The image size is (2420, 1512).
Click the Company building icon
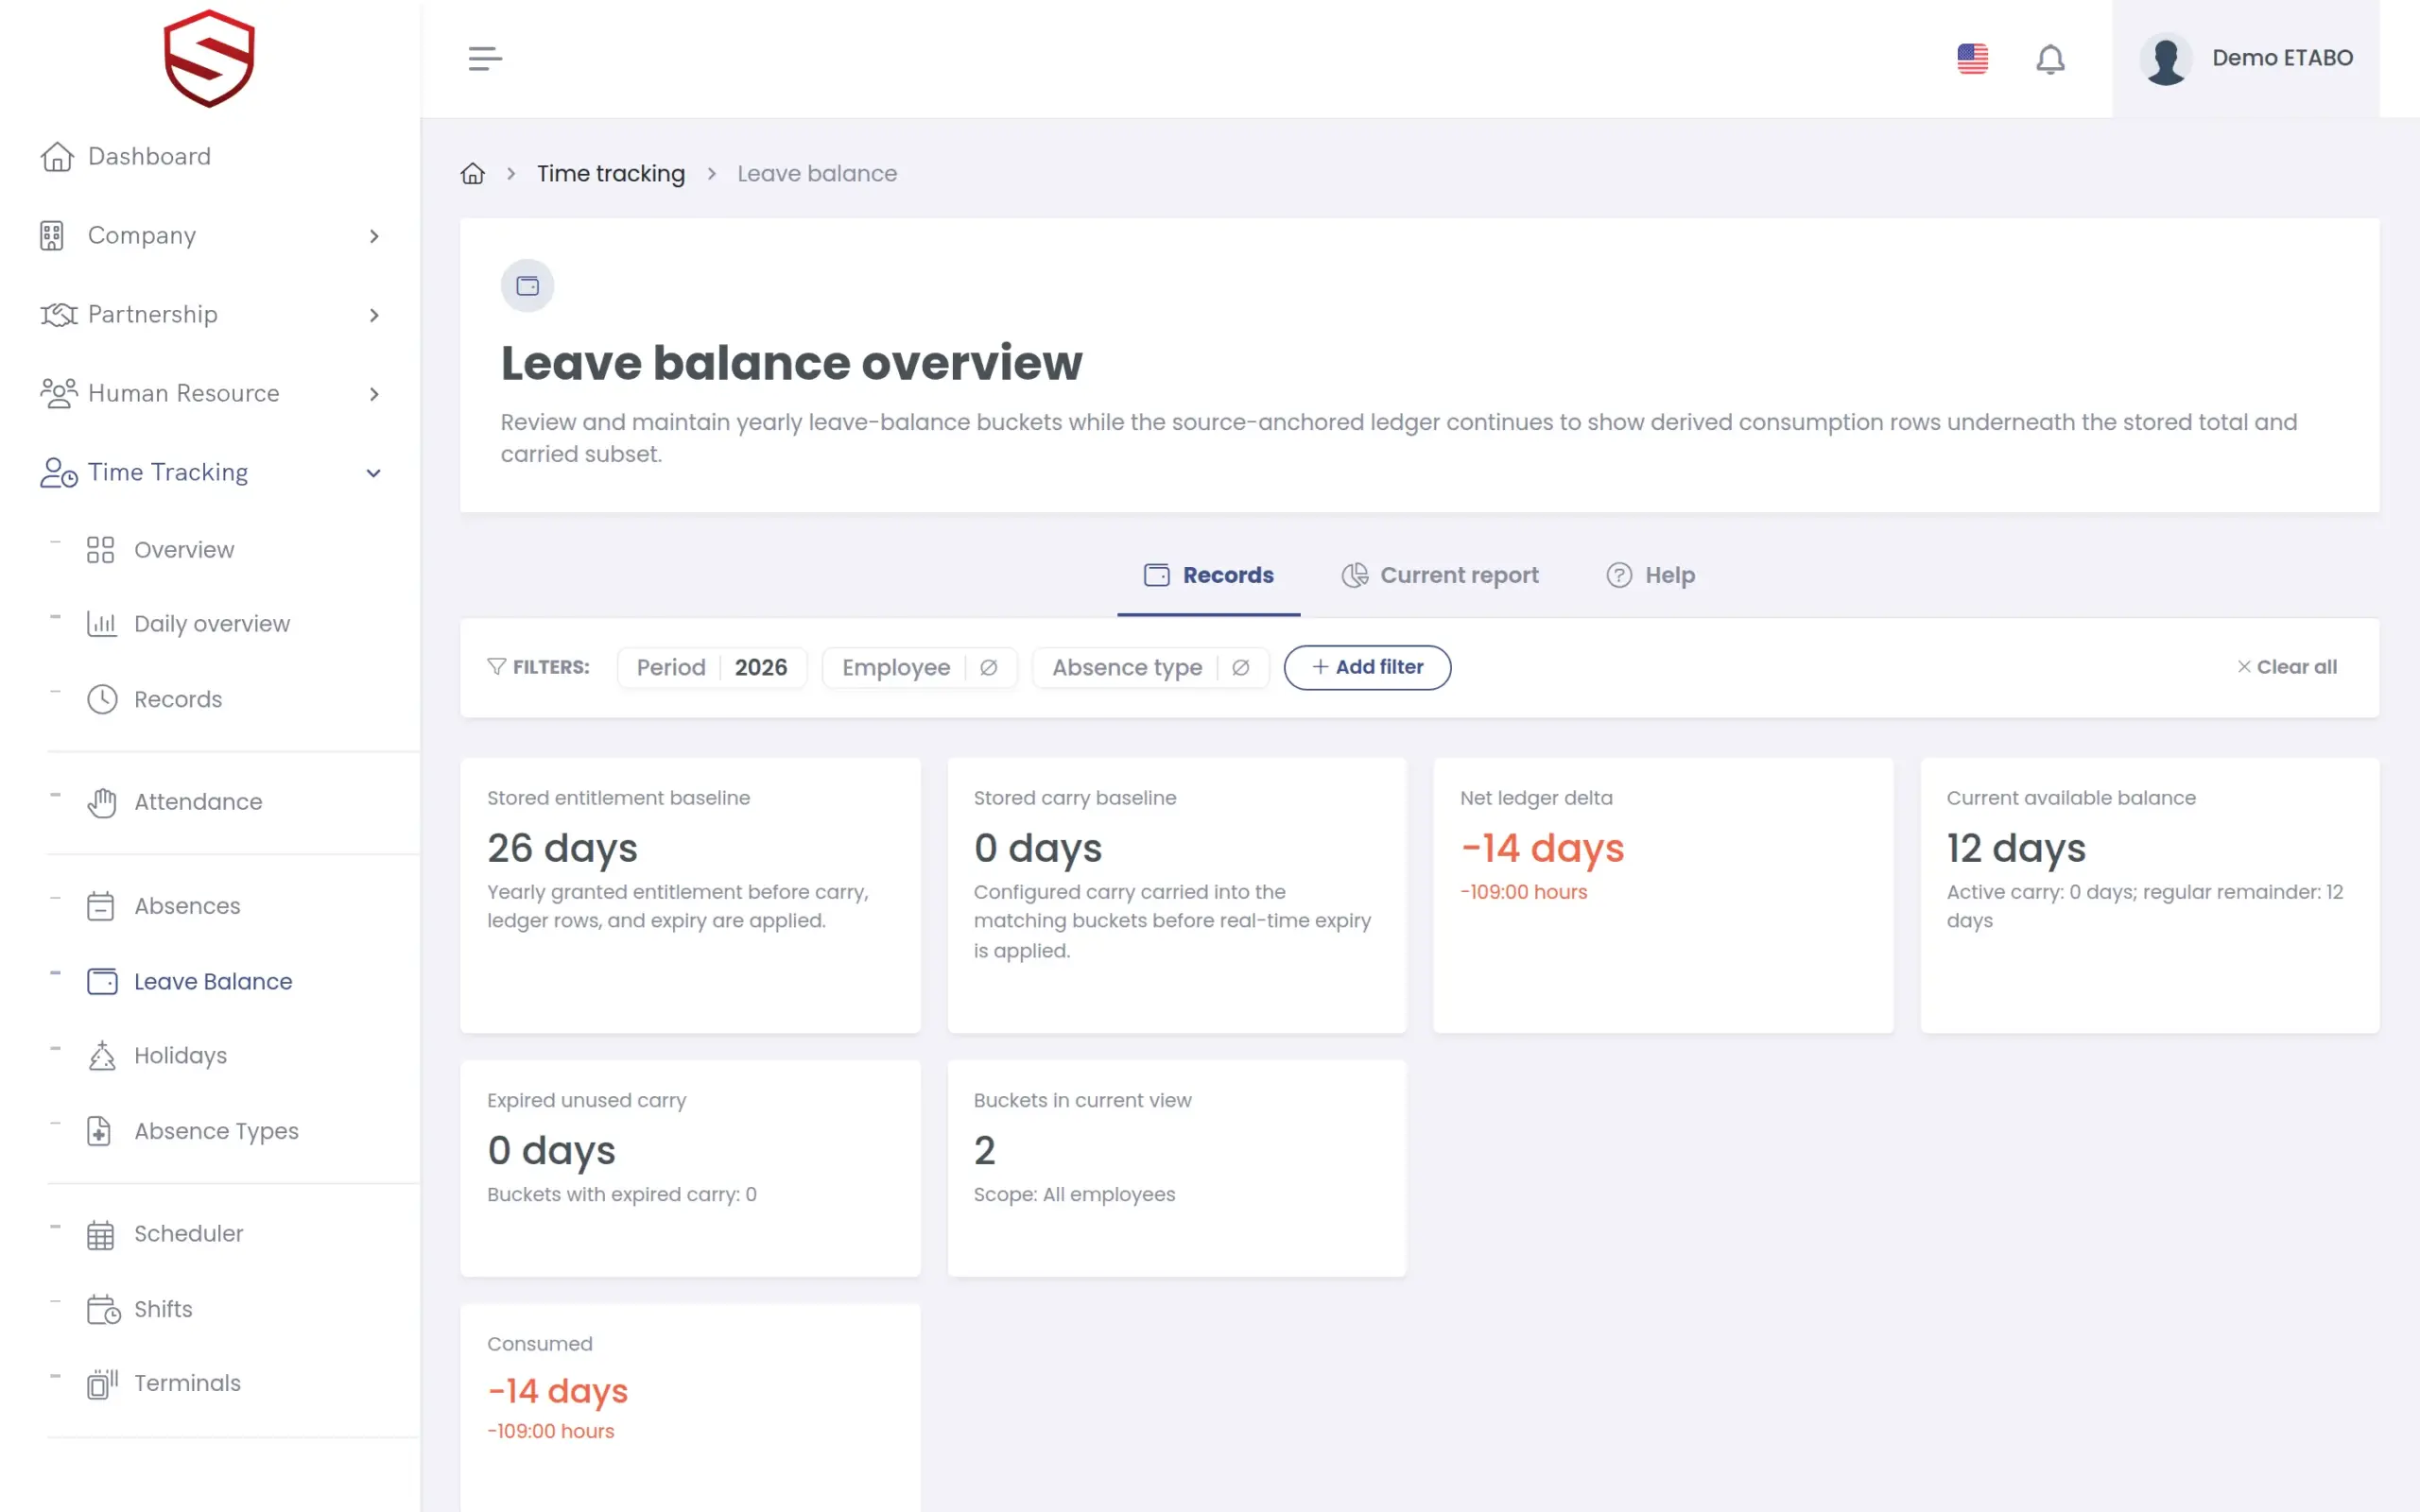pos(52,236)
